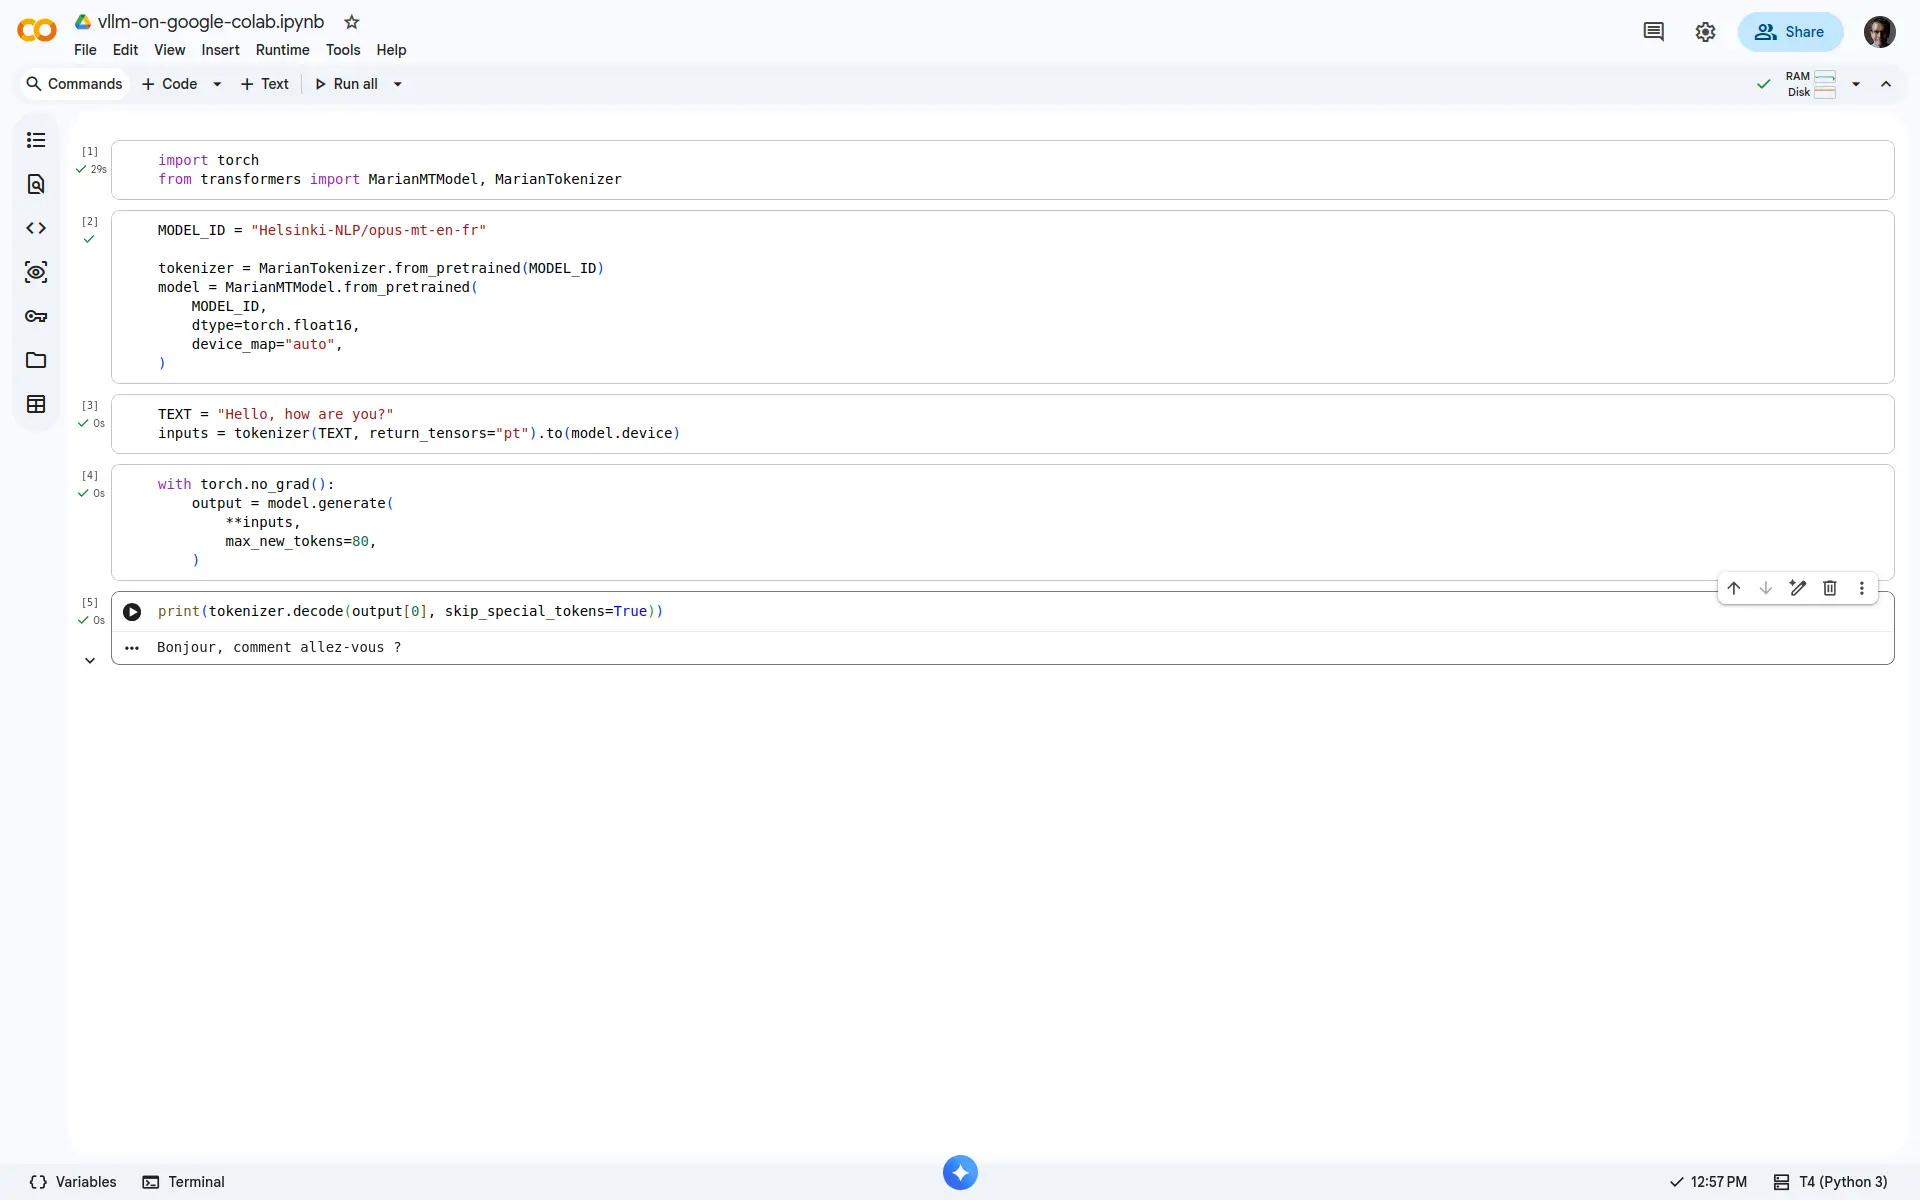
Task: Click the print statement in cell 5
Action: 410,611
